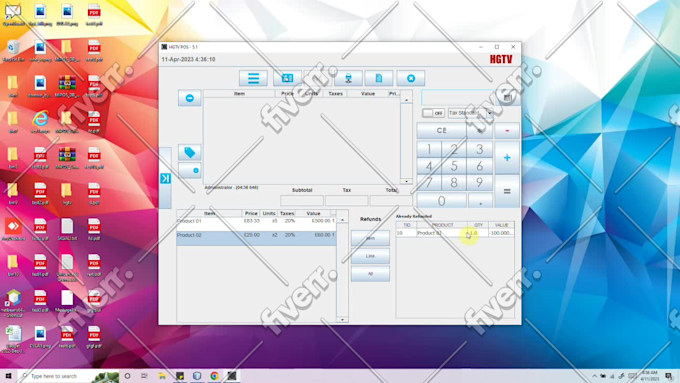Click the red minus keypad key
The width and height of the screenshot is (680, 383).
(x=507, y=131)
